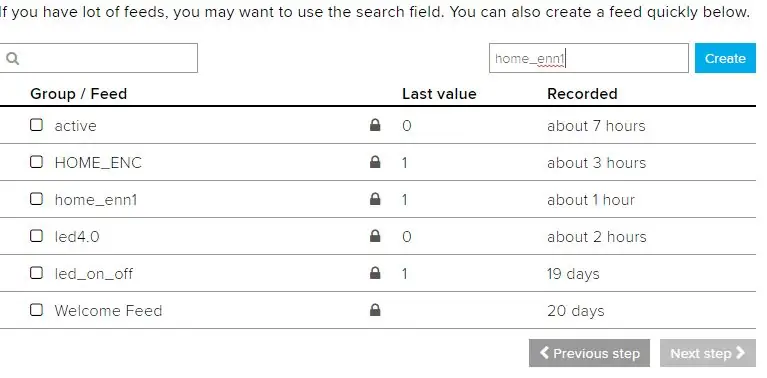Select the home_enn1 feed checkbox
Screen dimensions: 767x378
(36, 199)
